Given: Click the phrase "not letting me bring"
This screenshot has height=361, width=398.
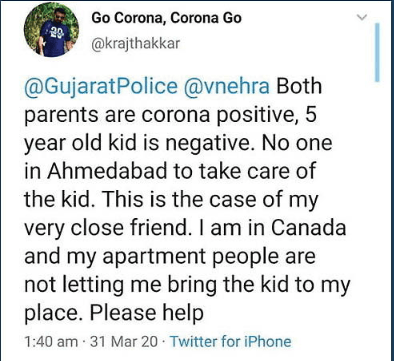Looking at the screenshot, I should (x=122, y=285).
